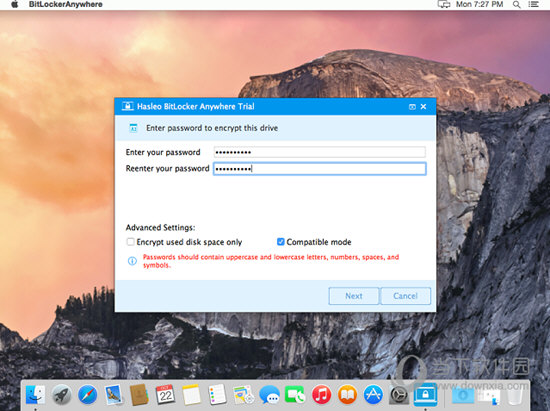Click the Hasleo BitLocker title bar logo icon
This screenshot has width=550, height=411.
click(127, 106)
